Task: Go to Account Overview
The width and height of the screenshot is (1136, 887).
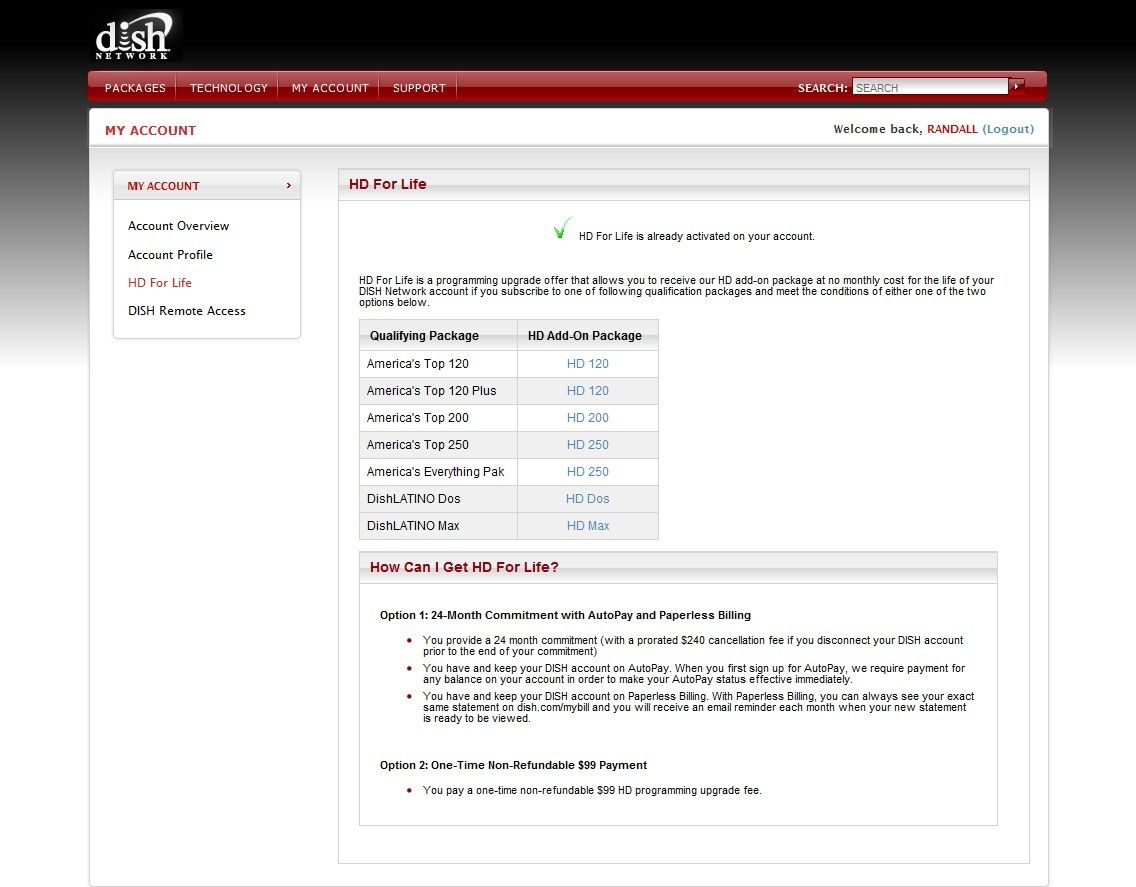Action: tap(178, 225)
